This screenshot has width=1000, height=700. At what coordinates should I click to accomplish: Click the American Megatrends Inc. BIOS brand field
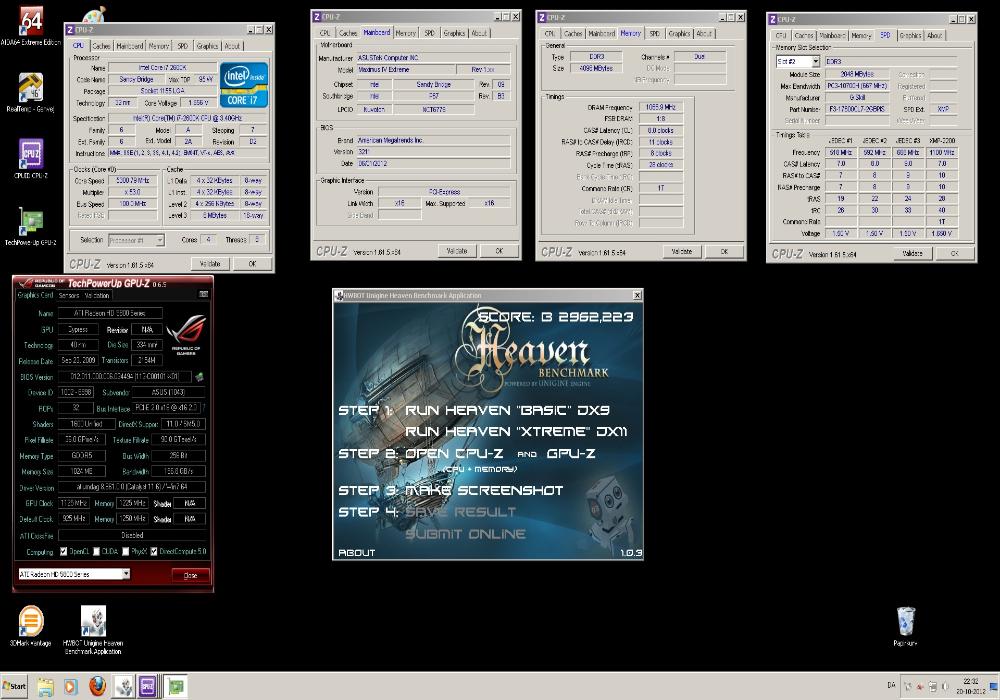[x=432, y=140]
